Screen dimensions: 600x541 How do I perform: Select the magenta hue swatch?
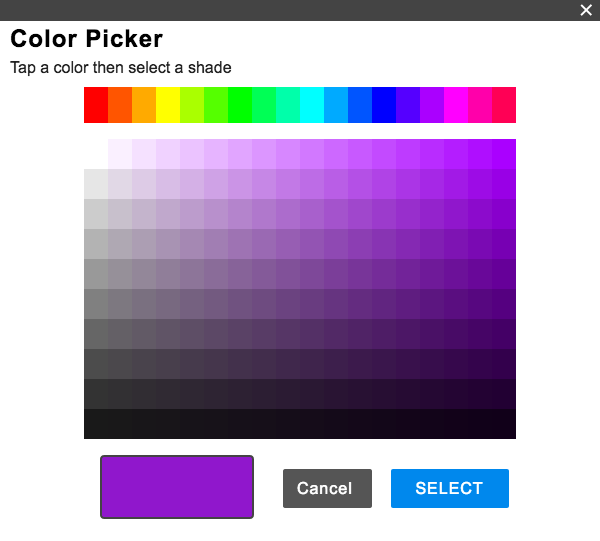tap(456, 105)
